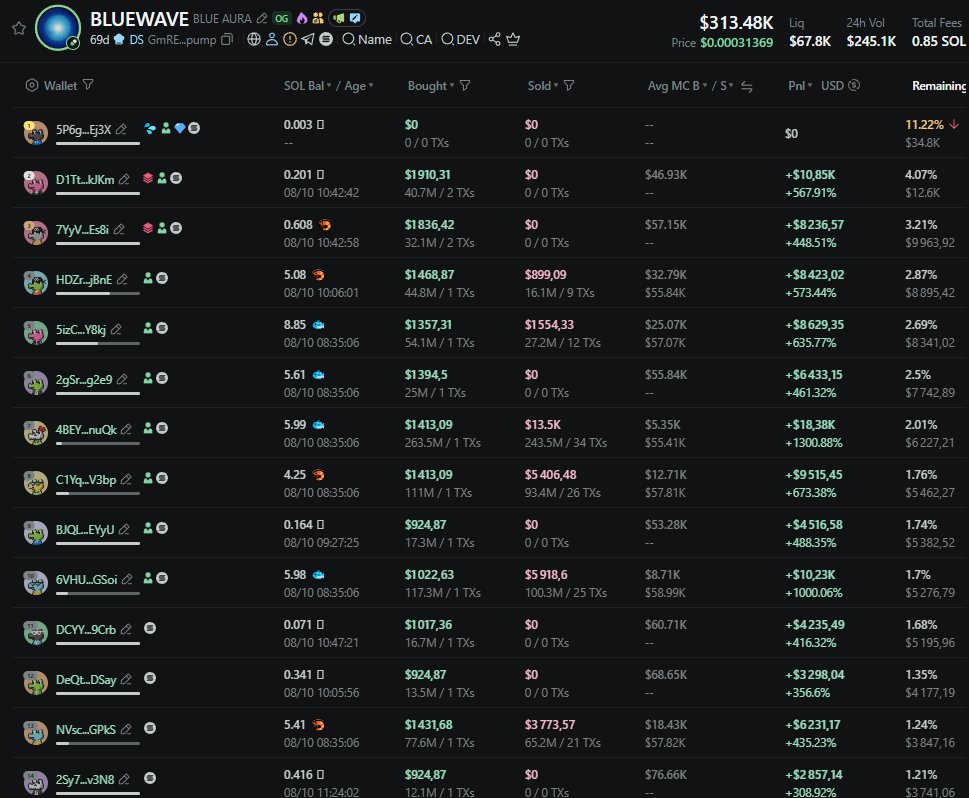
Task: Rename wallet 7YyV...Es8i with pencil icon
Action: click(x=119, y=229)
